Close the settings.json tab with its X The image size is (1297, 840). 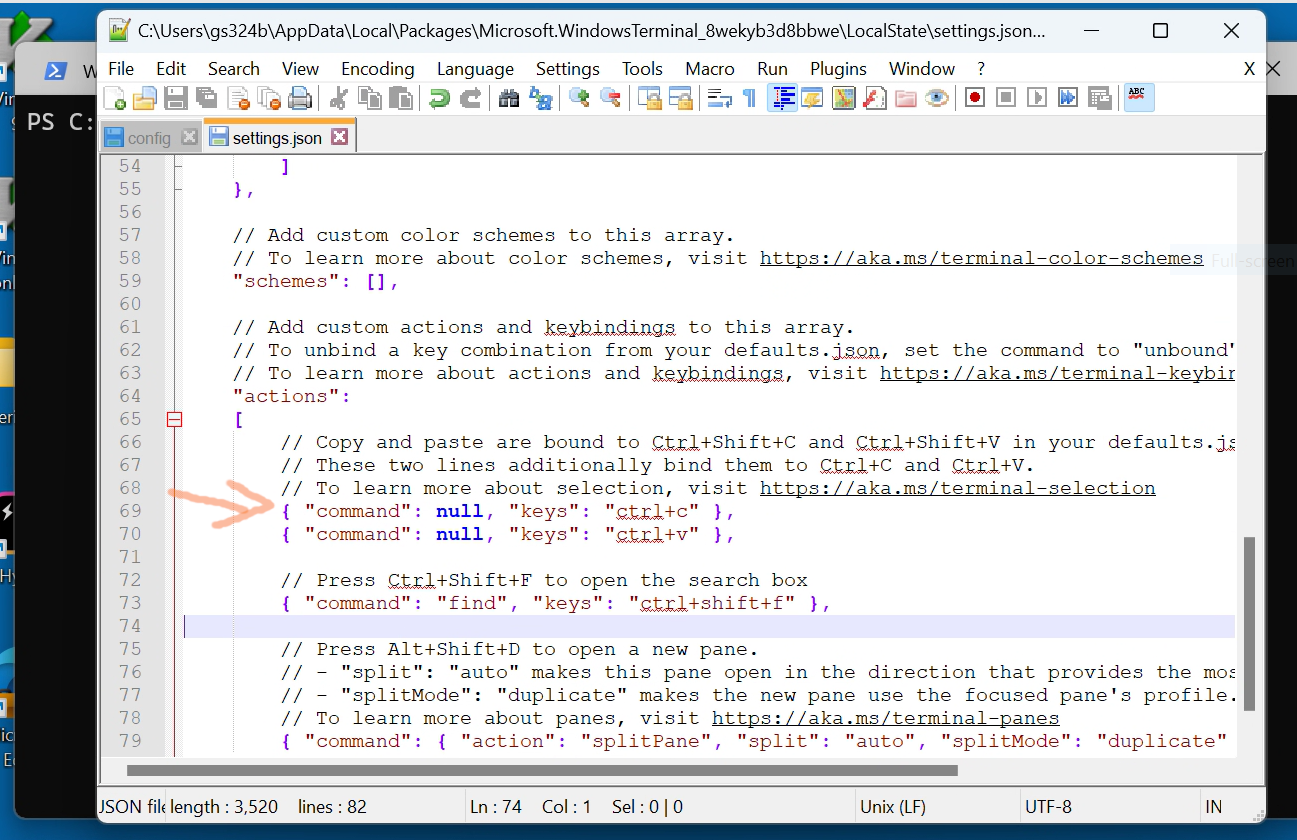[x=340, y=137]
